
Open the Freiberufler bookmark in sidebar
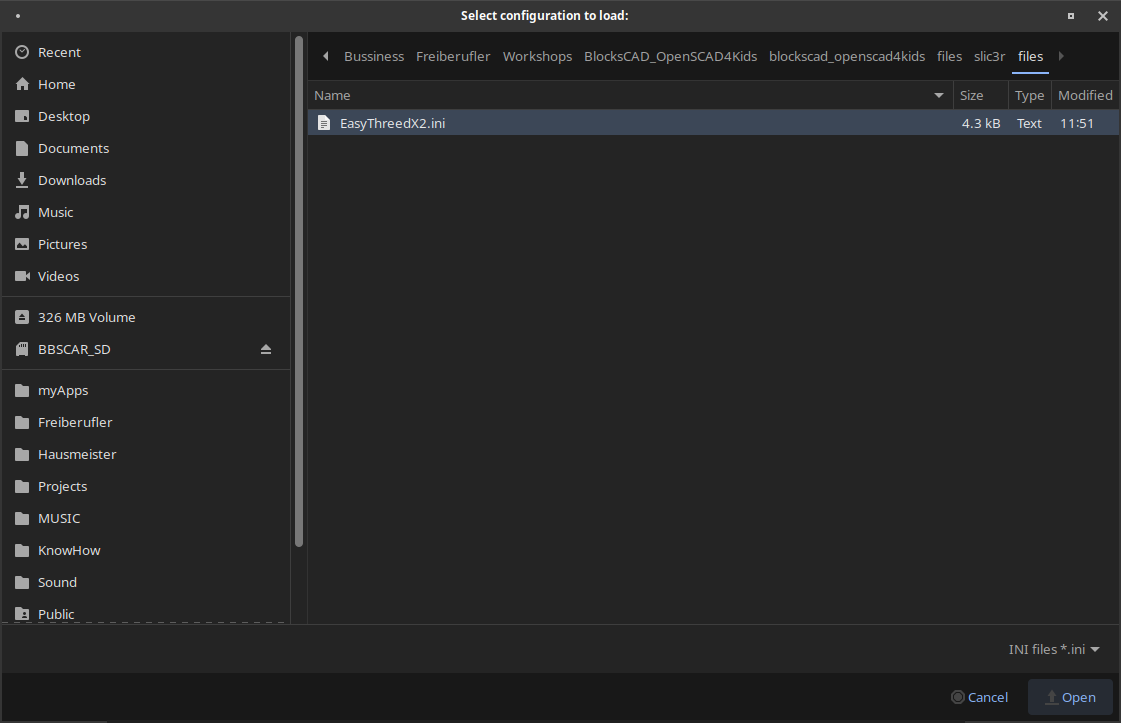pyautogui.click(x=75, y=422)
